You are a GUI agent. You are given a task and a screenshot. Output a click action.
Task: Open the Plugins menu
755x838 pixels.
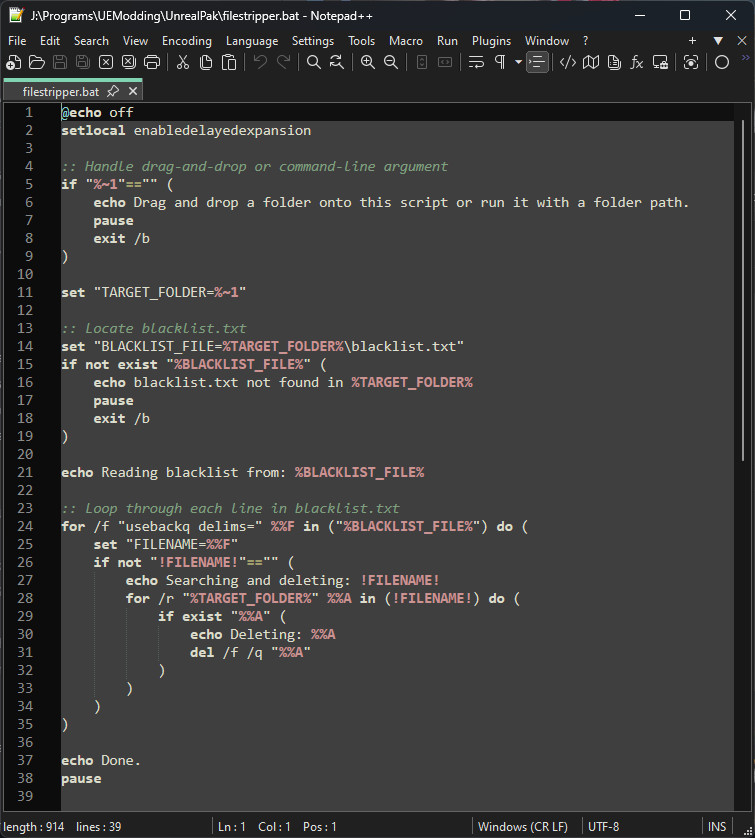coord(491,41)
